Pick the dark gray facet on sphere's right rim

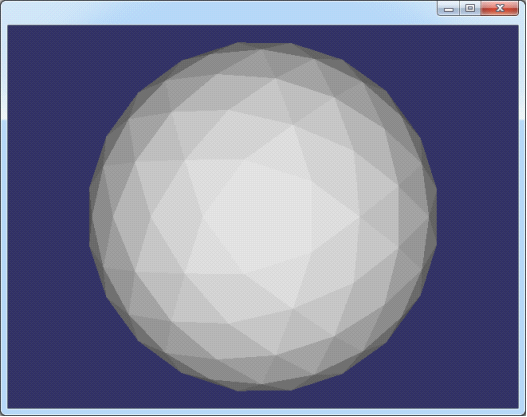pyautogui.click(x=432, y=215)
